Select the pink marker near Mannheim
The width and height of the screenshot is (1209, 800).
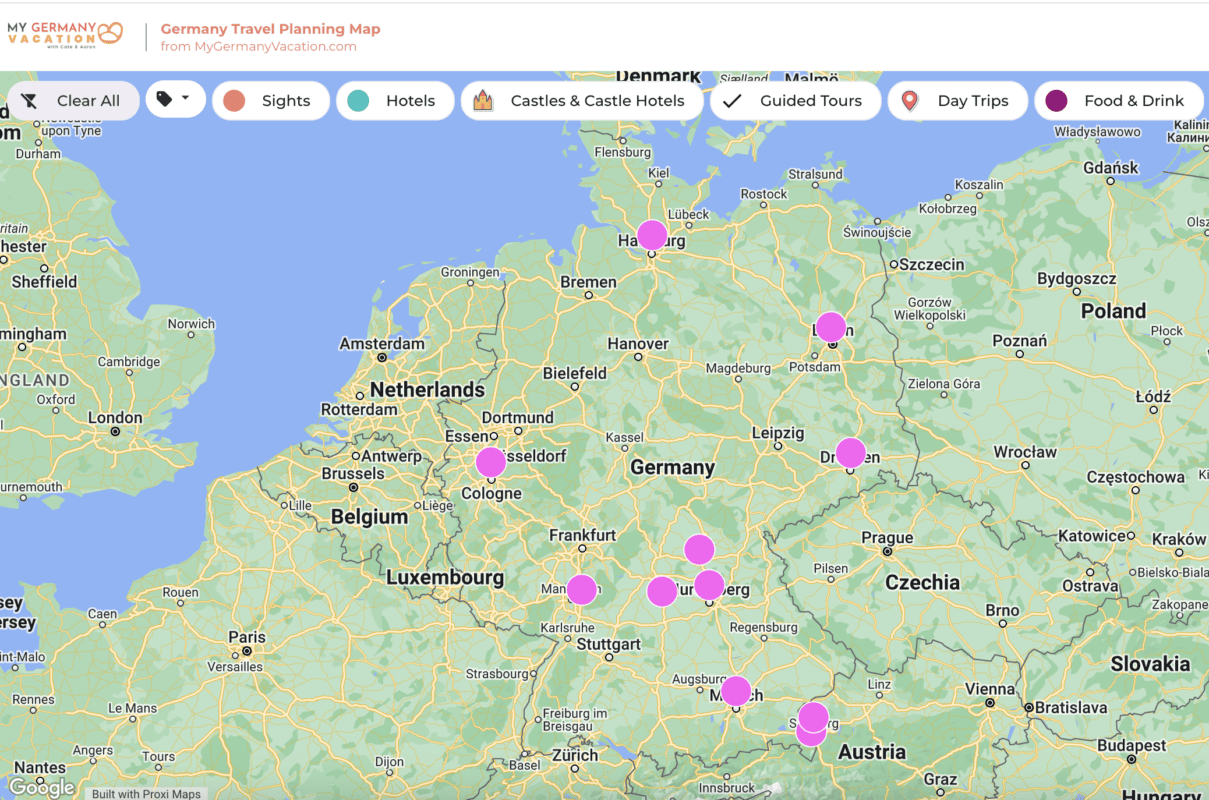582,590
